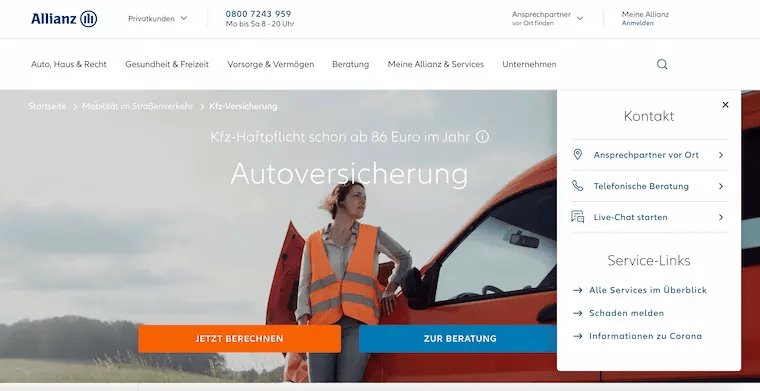The image size is (760, 391).
Task: Open the search magnifier icon
Action: pos(662,64)
